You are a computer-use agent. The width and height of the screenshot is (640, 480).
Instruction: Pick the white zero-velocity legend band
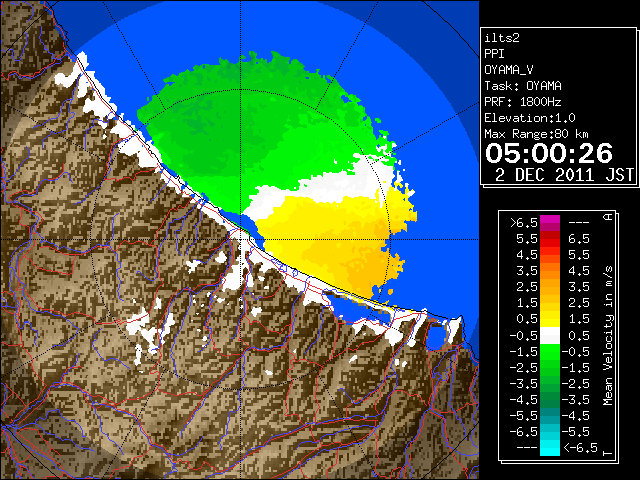550,336
